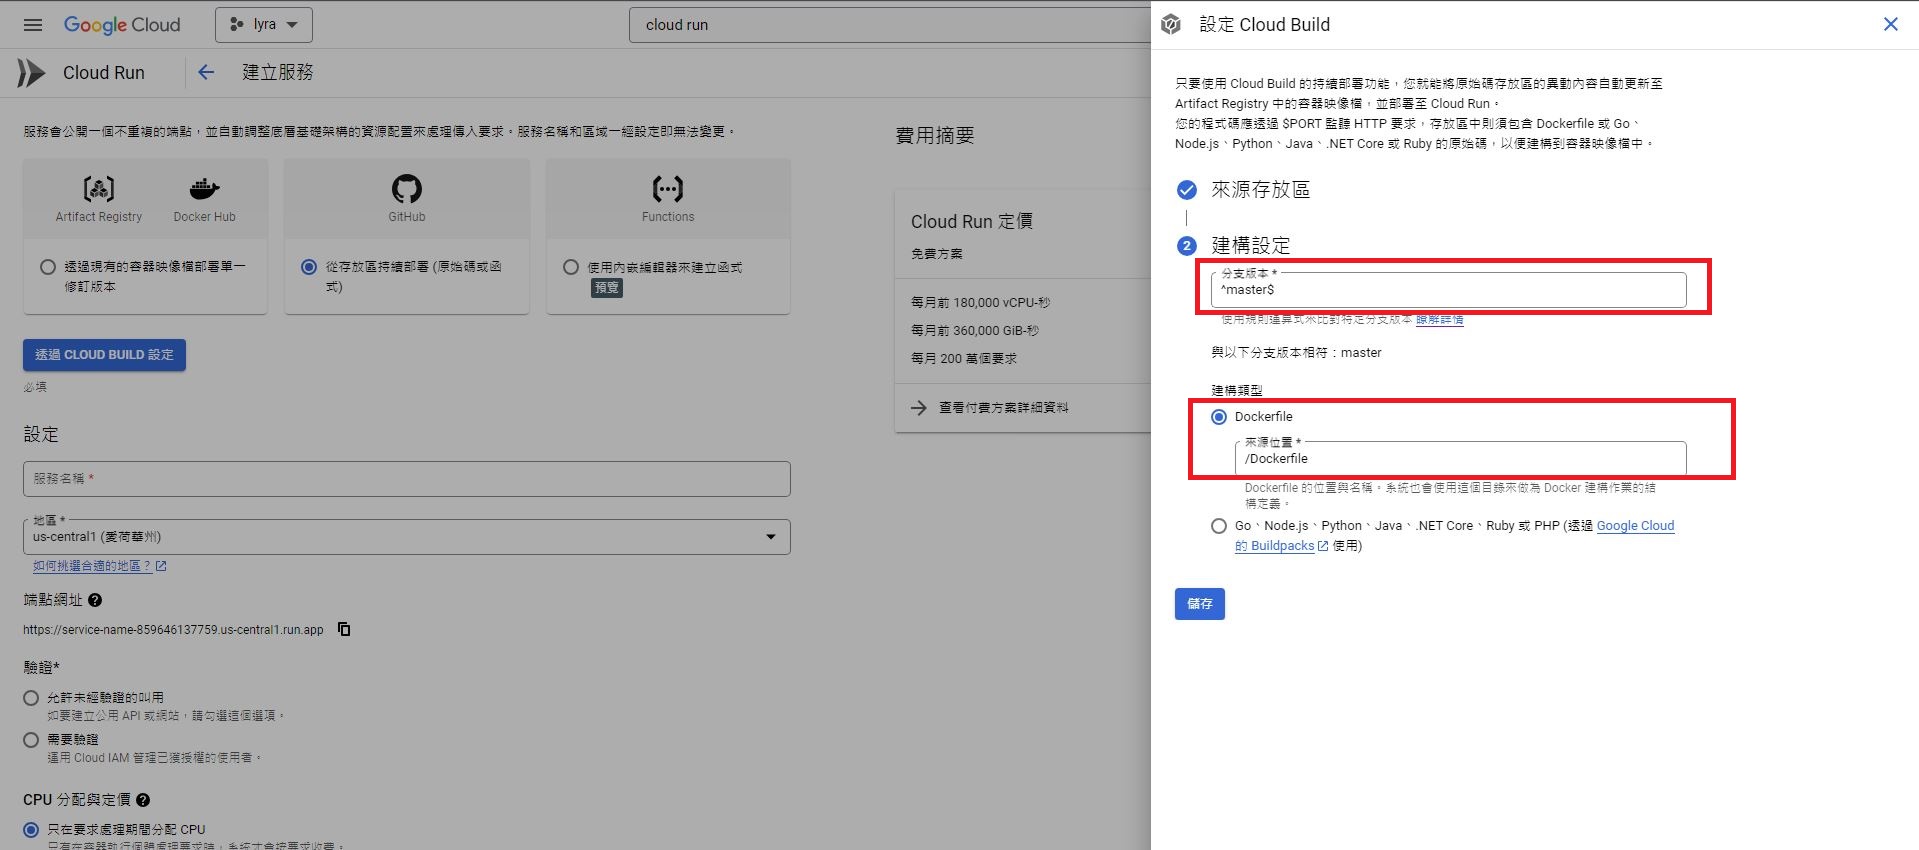The width and height of the screenshot is (1919, 850).
Task: Click the Docker Hub whale icon
Action: [204, 188]
